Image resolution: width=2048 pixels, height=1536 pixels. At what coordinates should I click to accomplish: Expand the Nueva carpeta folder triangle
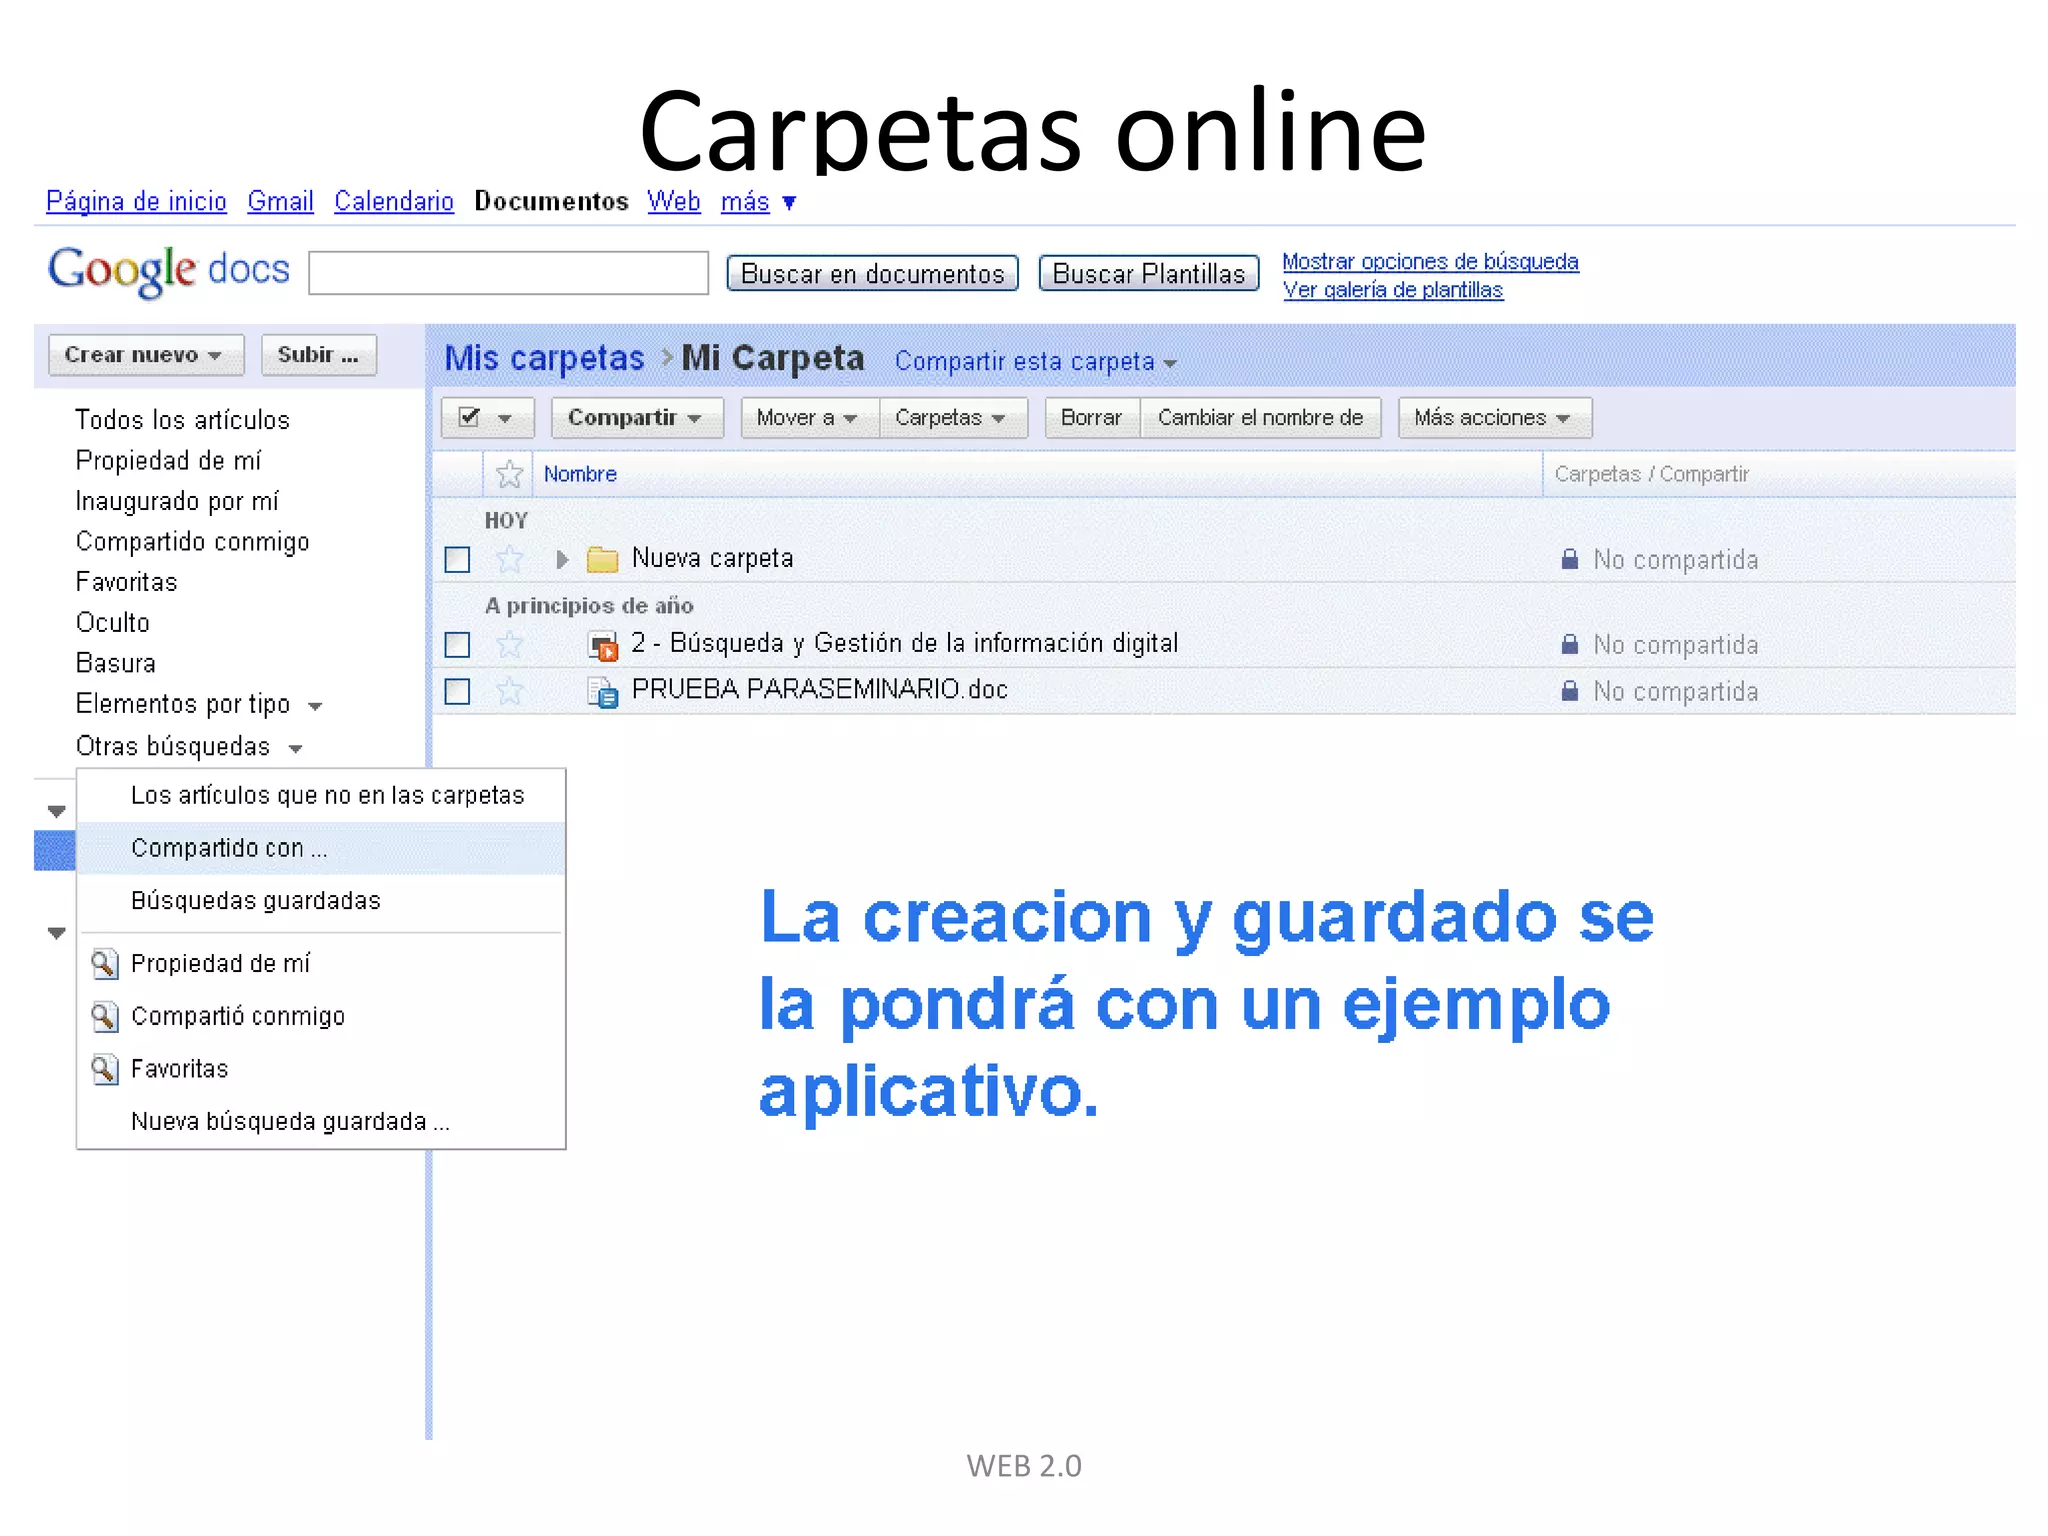pos(562,559)
